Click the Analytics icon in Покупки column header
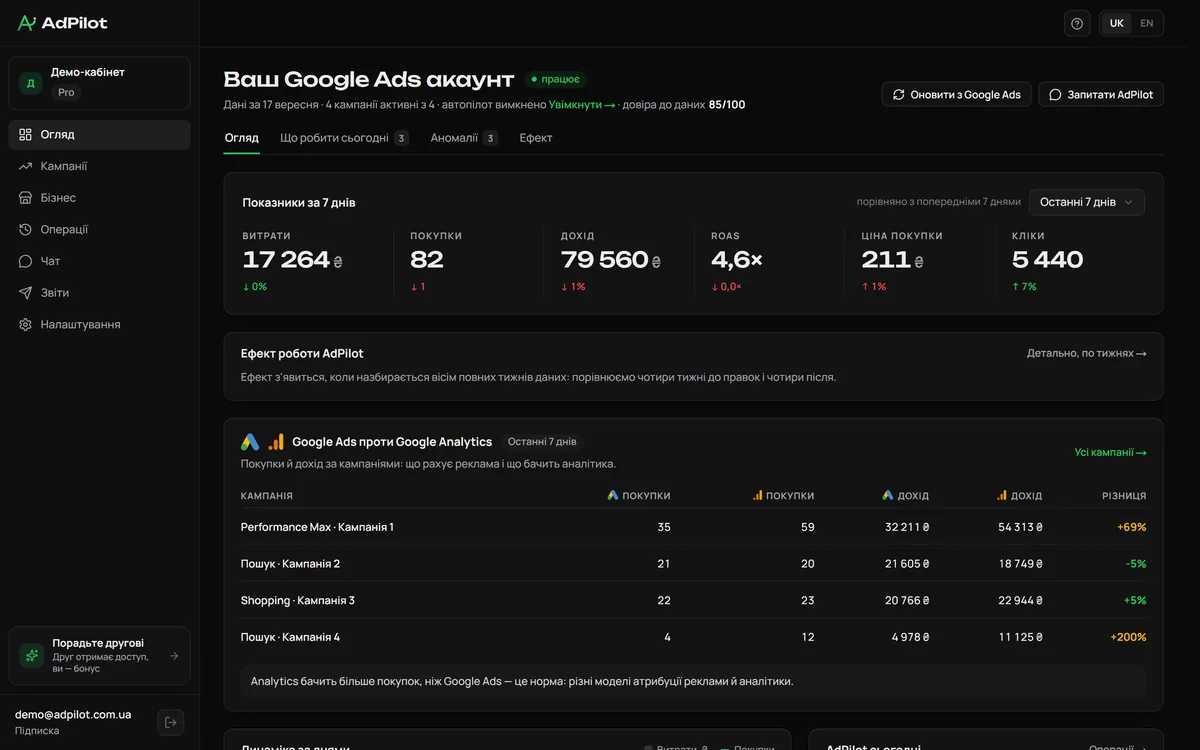This screenshot has height=750, width=1200. (x=758, y=495)
